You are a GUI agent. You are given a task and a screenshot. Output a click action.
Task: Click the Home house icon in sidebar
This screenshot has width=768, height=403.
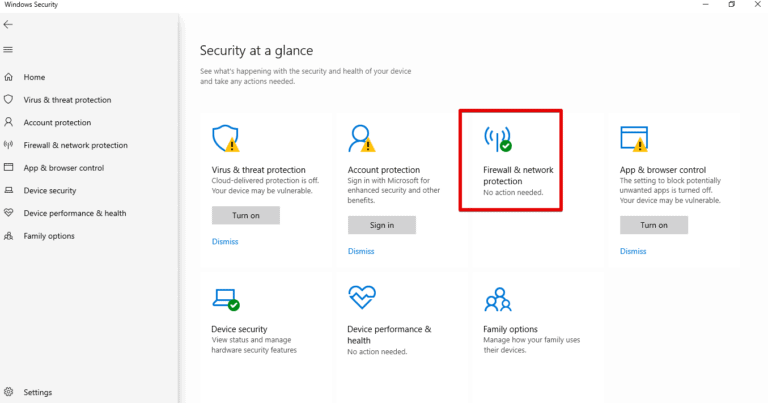tap(8, 77)
